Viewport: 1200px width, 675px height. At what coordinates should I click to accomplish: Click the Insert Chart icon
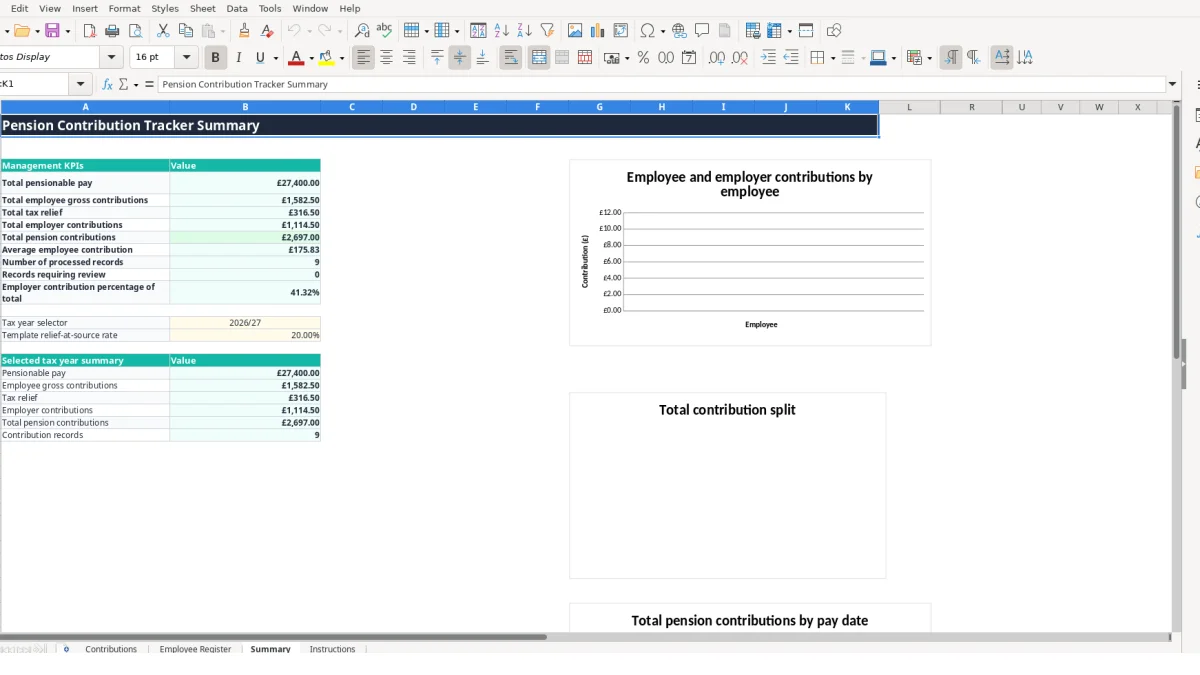(x=598, y=31)
